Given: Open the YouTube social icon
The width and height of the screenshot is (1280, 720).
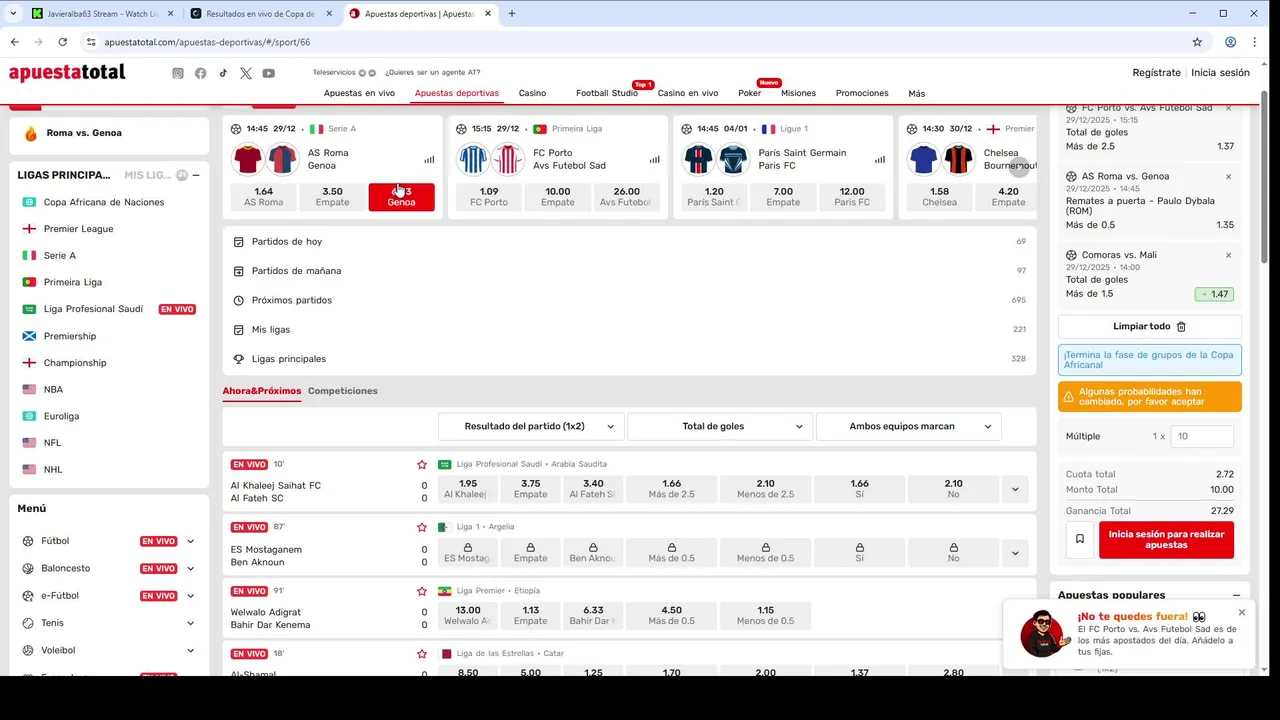Looking at the screenshot, I should pos(269,73).
